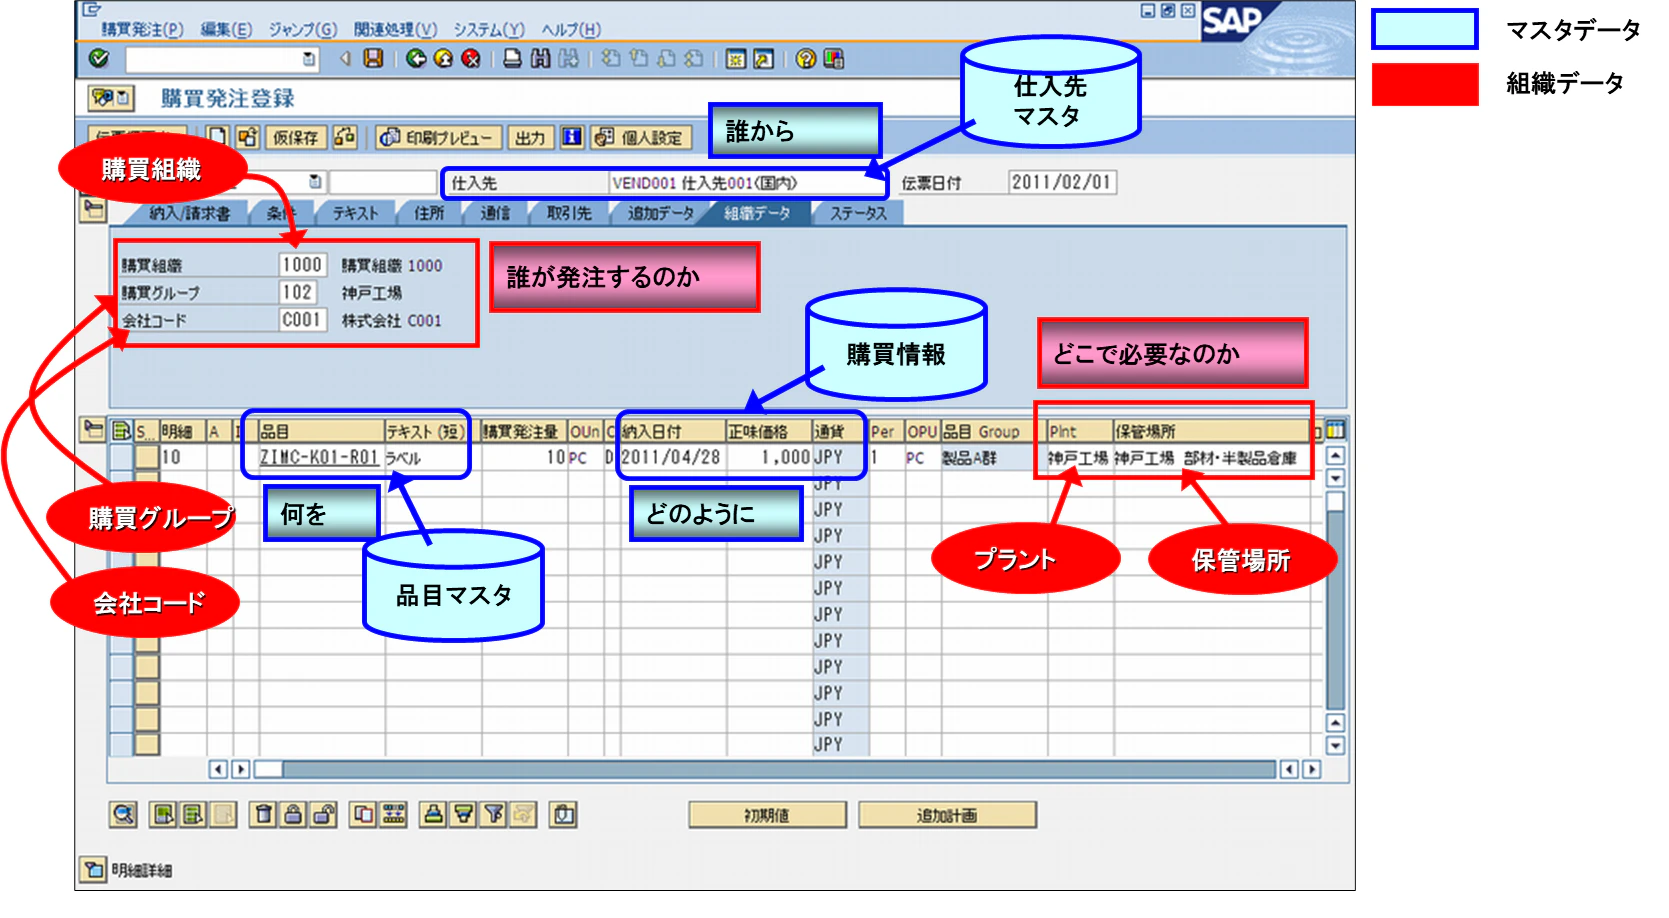Viewport: 1669px width, 918px height.
Task: Open the 関連処理(V) menu
Action: (x=395, y=29)
